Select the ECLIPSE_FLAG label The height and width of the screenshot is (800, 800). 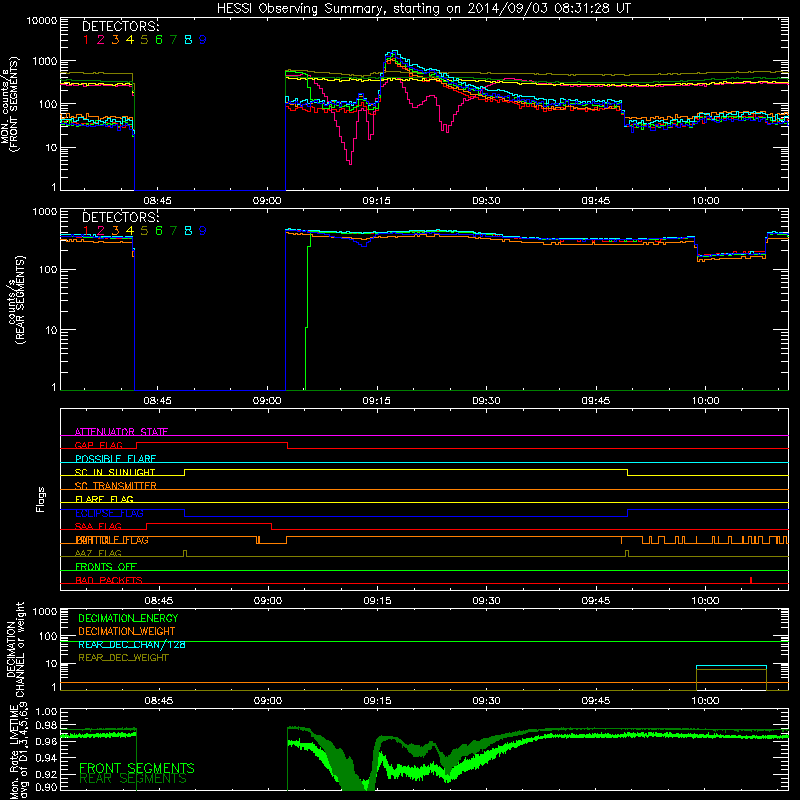tap(109, 513)
